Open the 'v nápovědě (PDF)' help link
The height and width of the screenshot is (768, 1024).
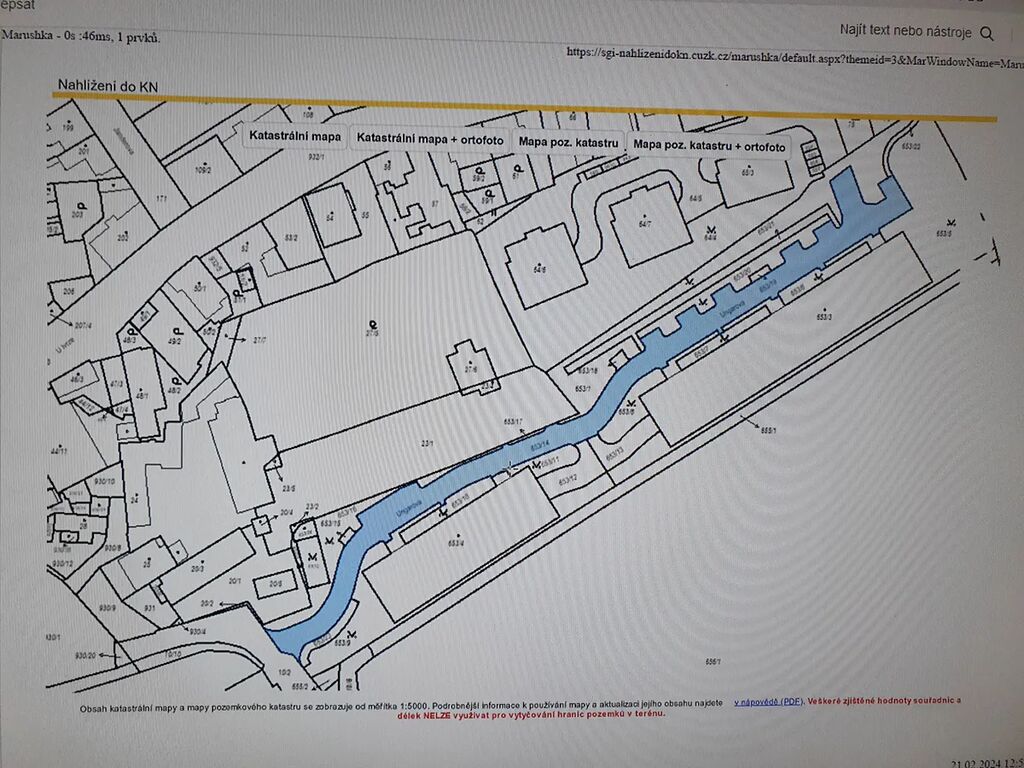pos(767,702)
